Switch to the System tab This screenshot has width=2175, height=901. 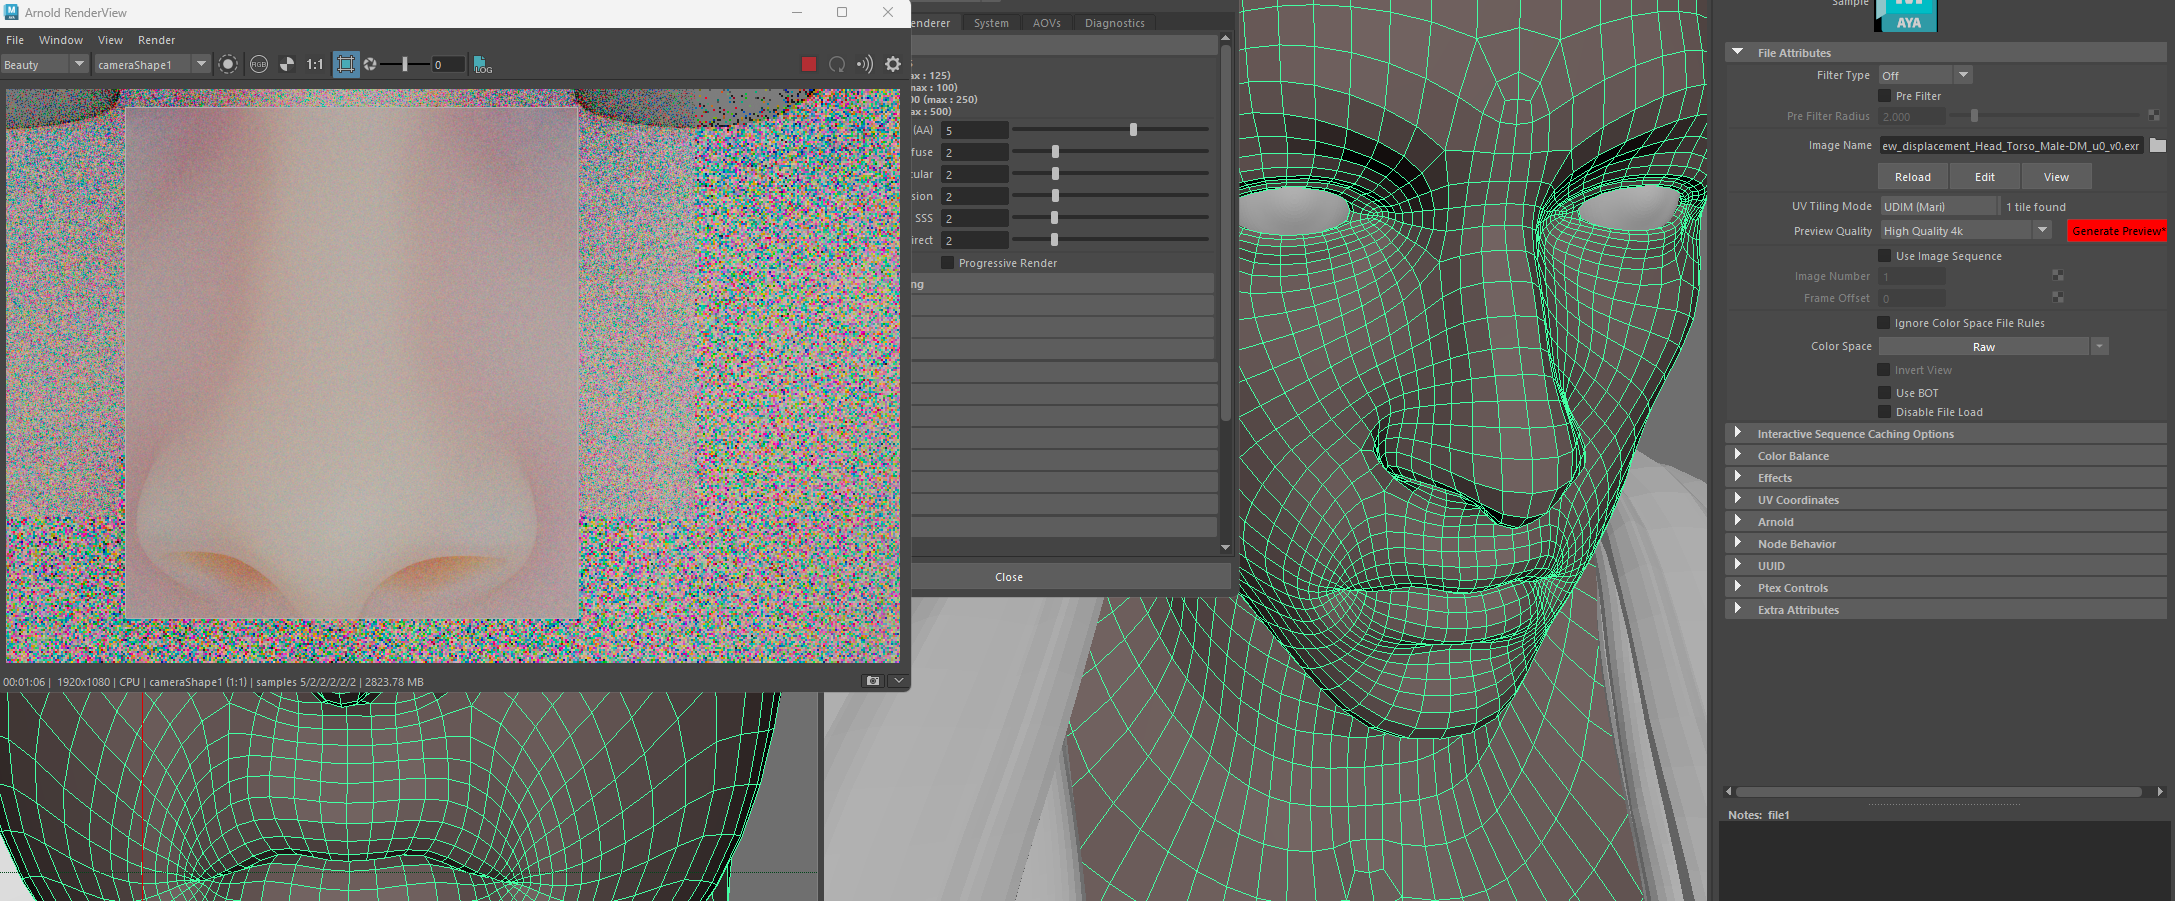(x=991, y=23)
